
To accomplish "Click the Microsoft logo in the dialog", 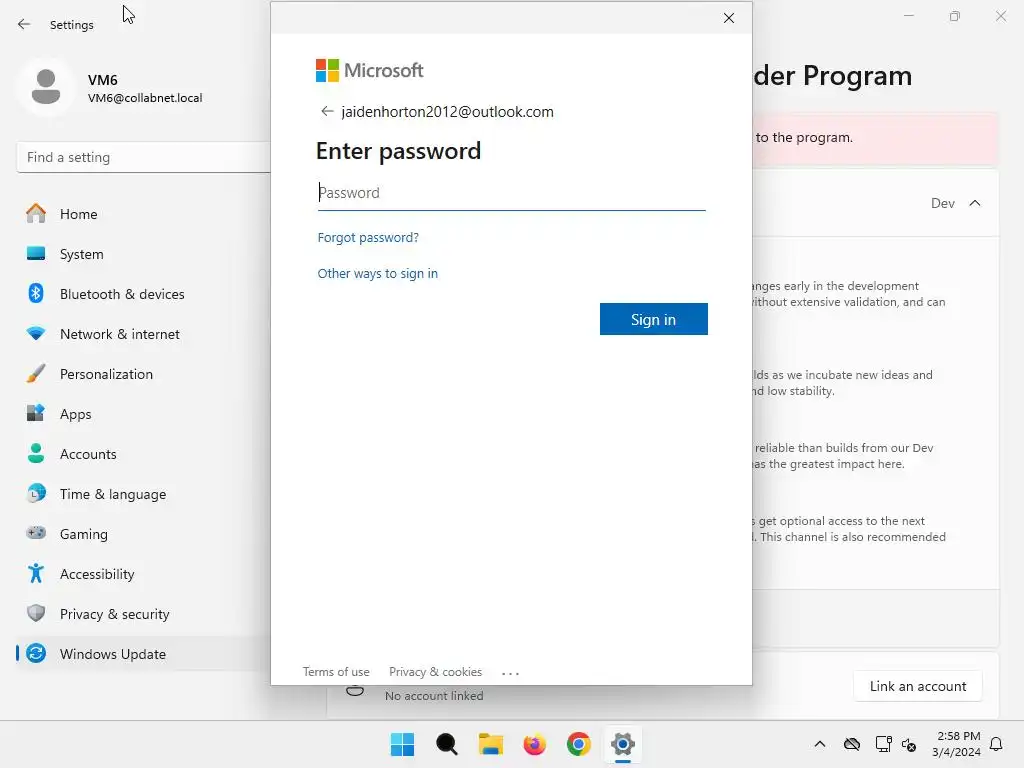I will pyautogui.click(x=370, y=71).
